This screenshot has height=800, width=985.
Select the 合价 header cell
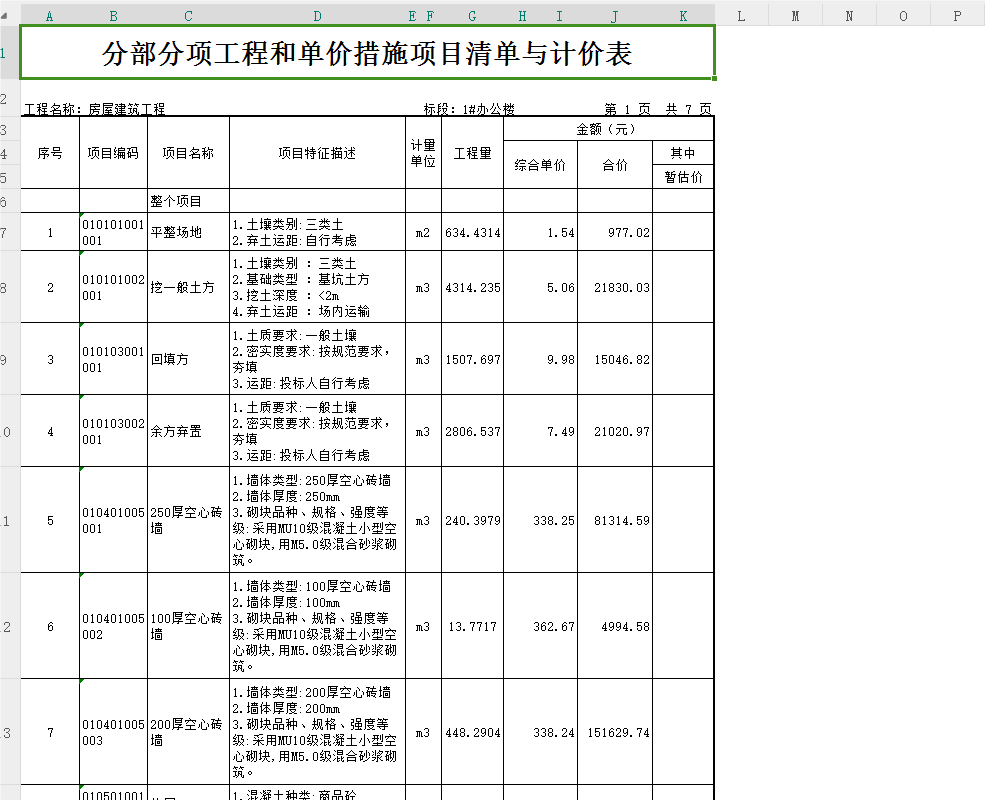tap(615, 165)
